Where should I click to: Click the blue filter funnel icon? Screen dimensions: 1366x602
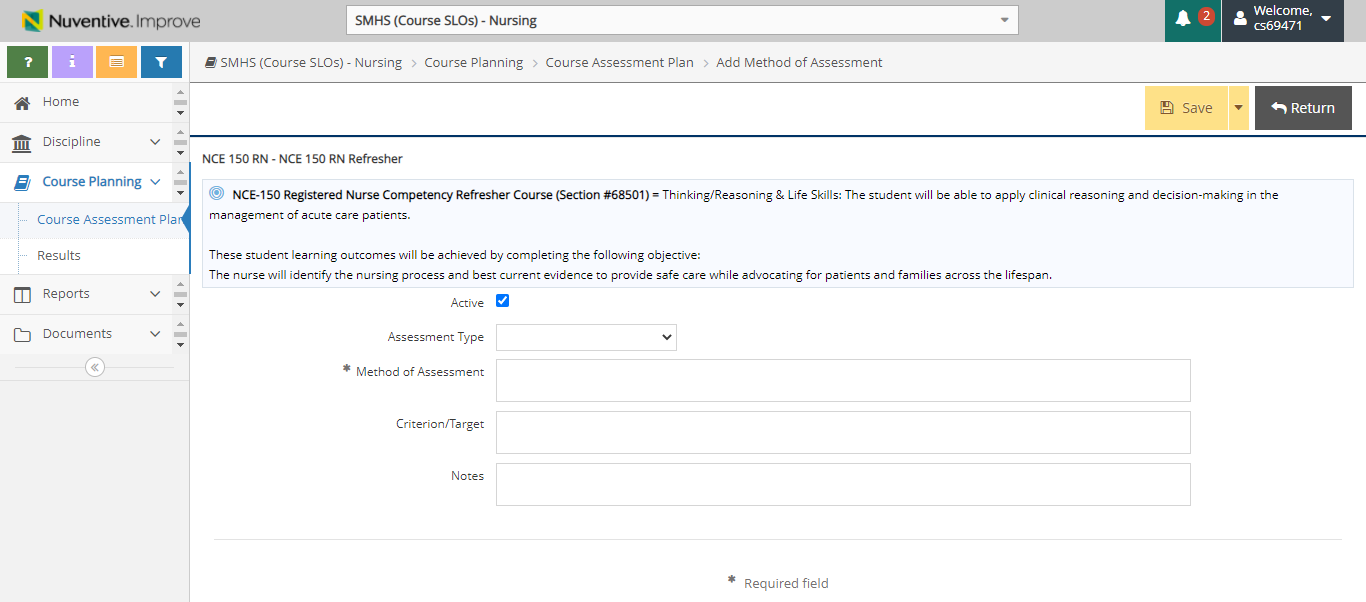(161, 62)
